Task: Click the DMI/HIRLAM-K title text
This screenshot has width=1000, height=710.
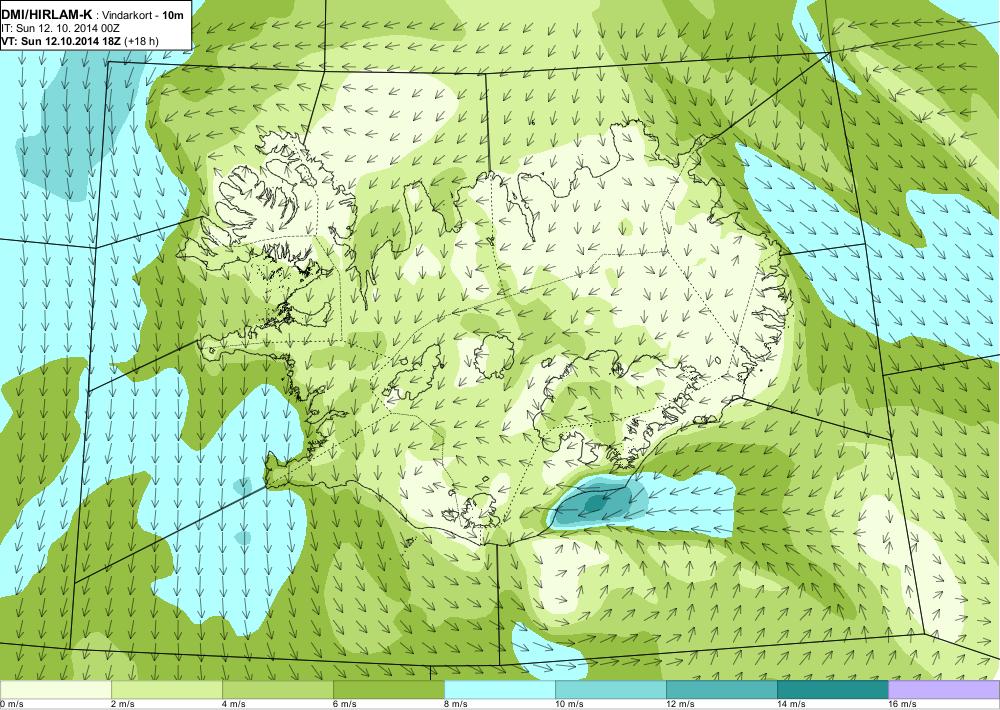Action: pyautogui.click(x=47, y=16)
